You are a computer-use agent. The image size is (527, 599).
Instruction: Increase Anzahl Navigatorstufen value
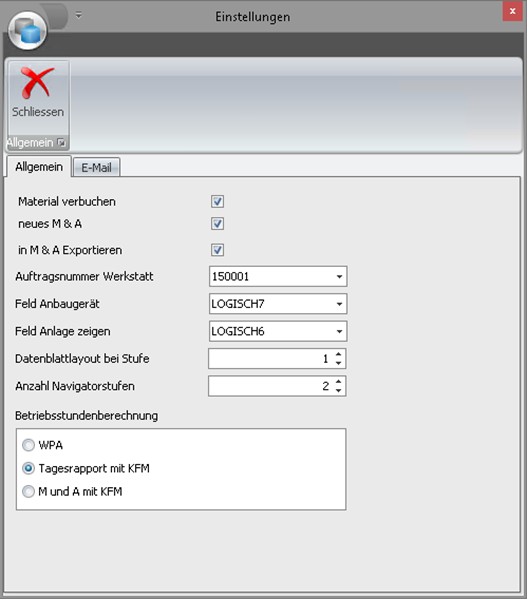(x=338, y=382)
